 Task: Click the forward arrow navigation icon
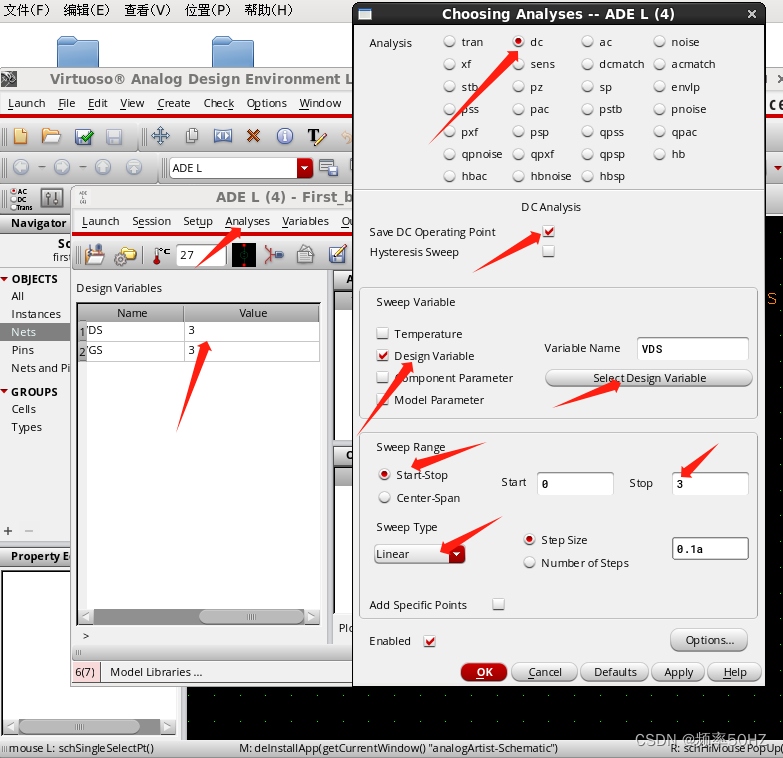coord(62,167)
